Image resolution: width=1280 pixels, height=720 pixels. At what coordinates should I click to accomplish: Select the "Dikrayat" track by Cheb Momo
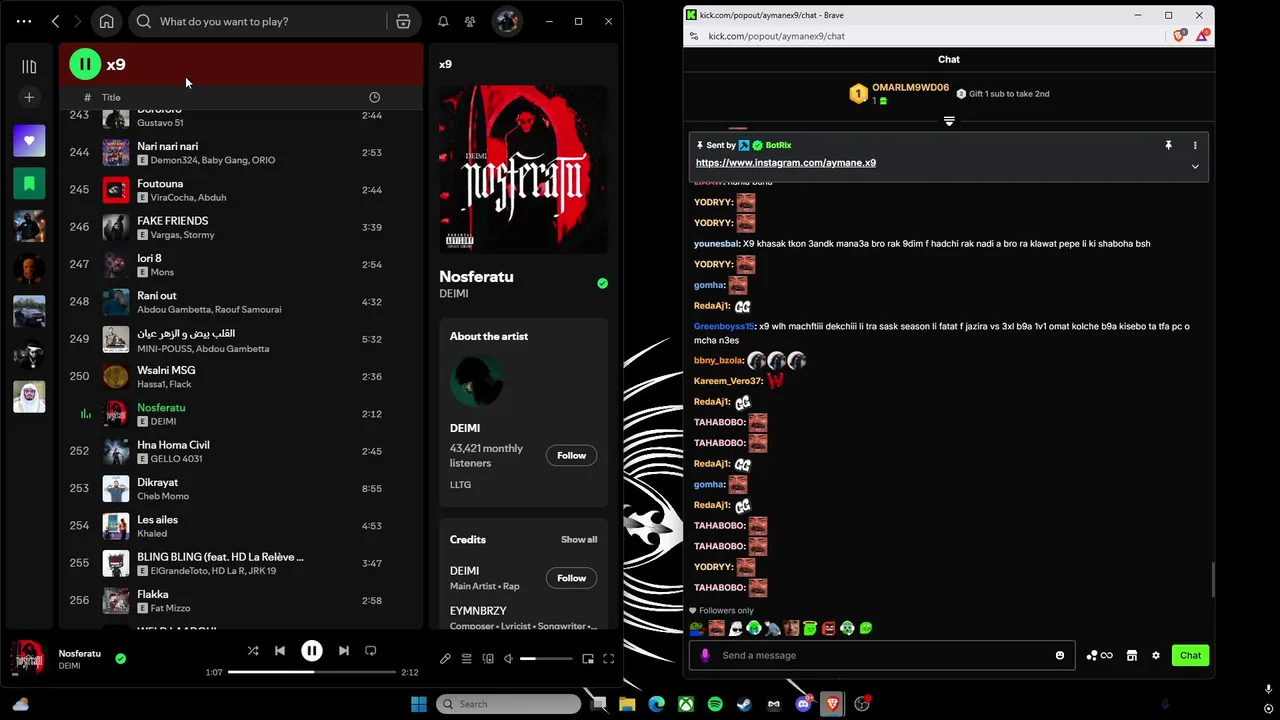[240, 488]
